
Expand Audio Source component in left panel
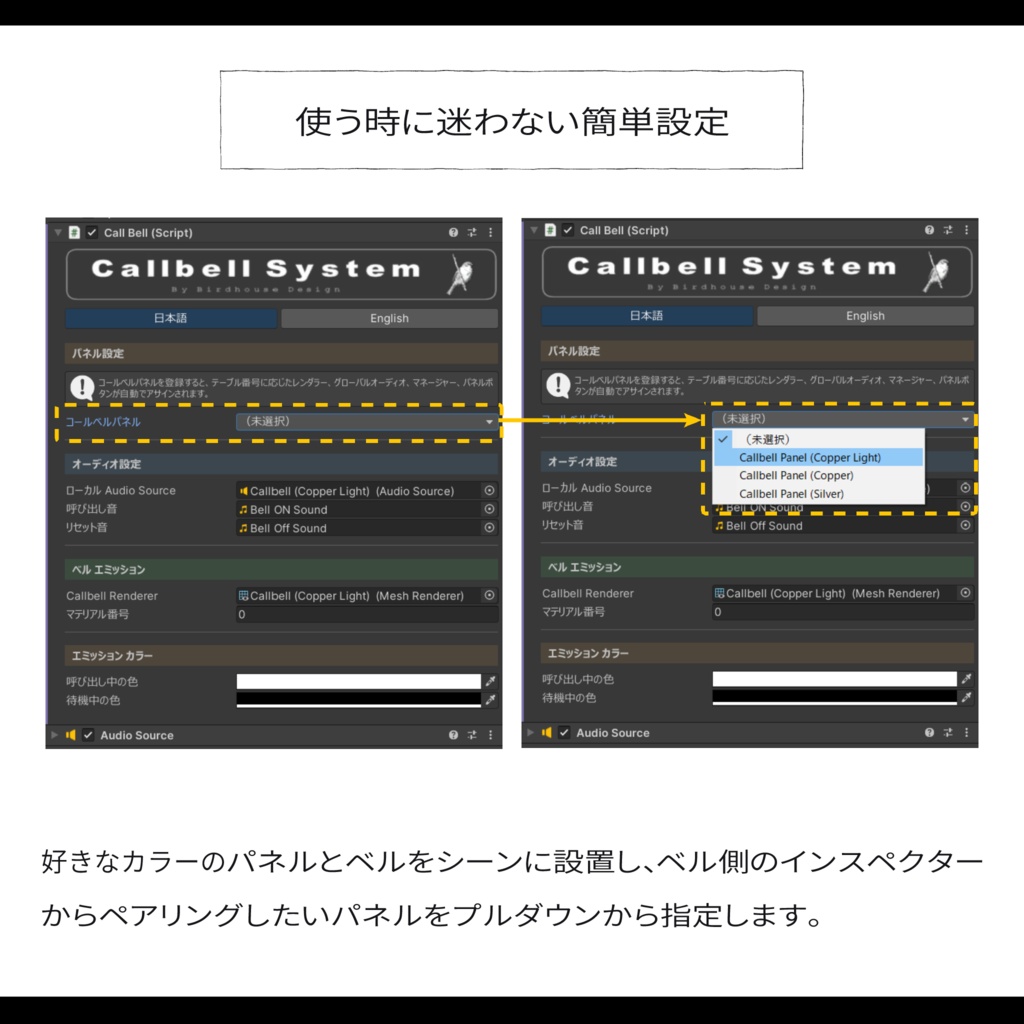pyautogui.click(x=55, y=735)
